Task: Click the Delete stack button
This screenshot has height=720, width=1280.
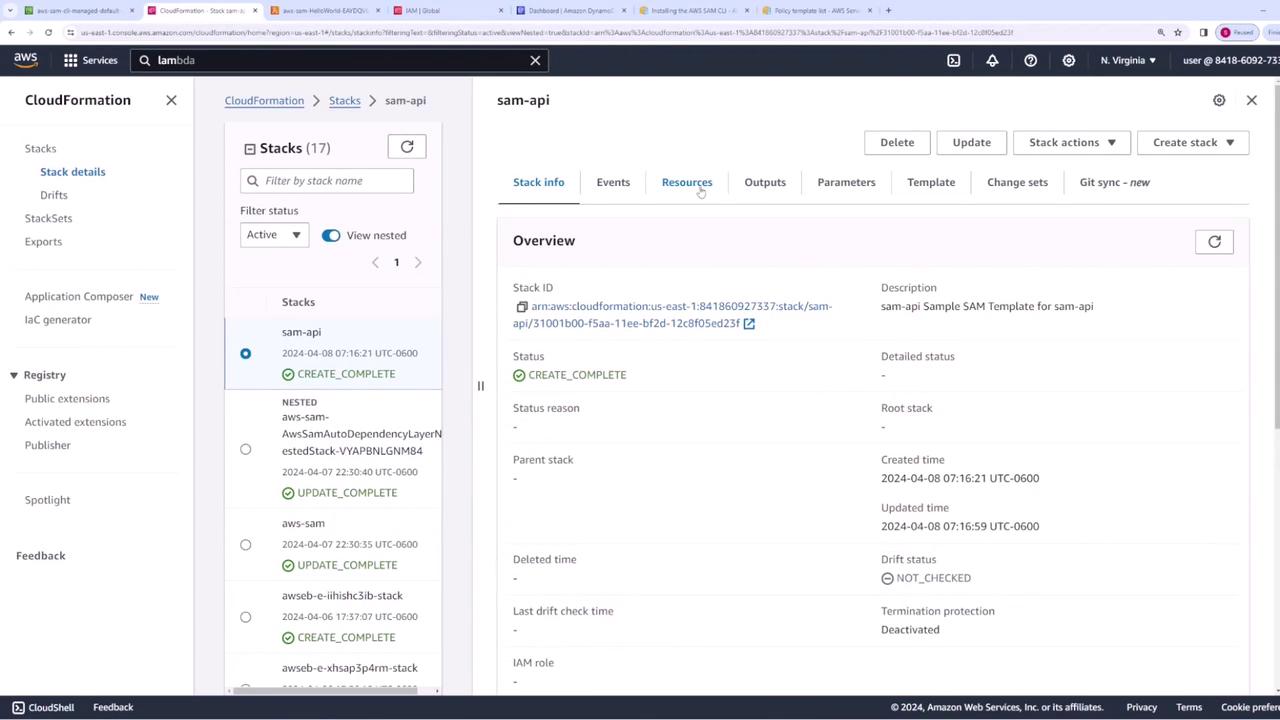Action: click(x=897, y=142)
